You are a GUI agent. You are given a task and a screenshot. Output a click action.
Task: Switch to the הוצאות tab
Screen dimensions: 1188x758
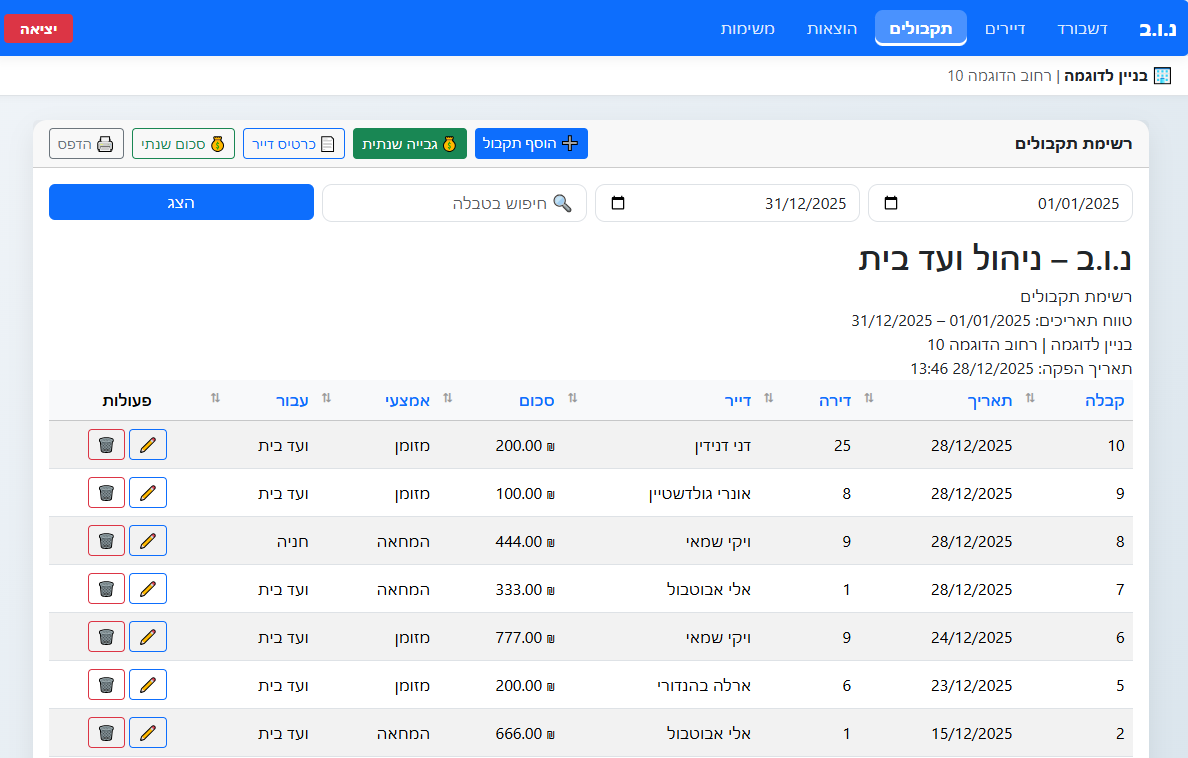(831, 28)
